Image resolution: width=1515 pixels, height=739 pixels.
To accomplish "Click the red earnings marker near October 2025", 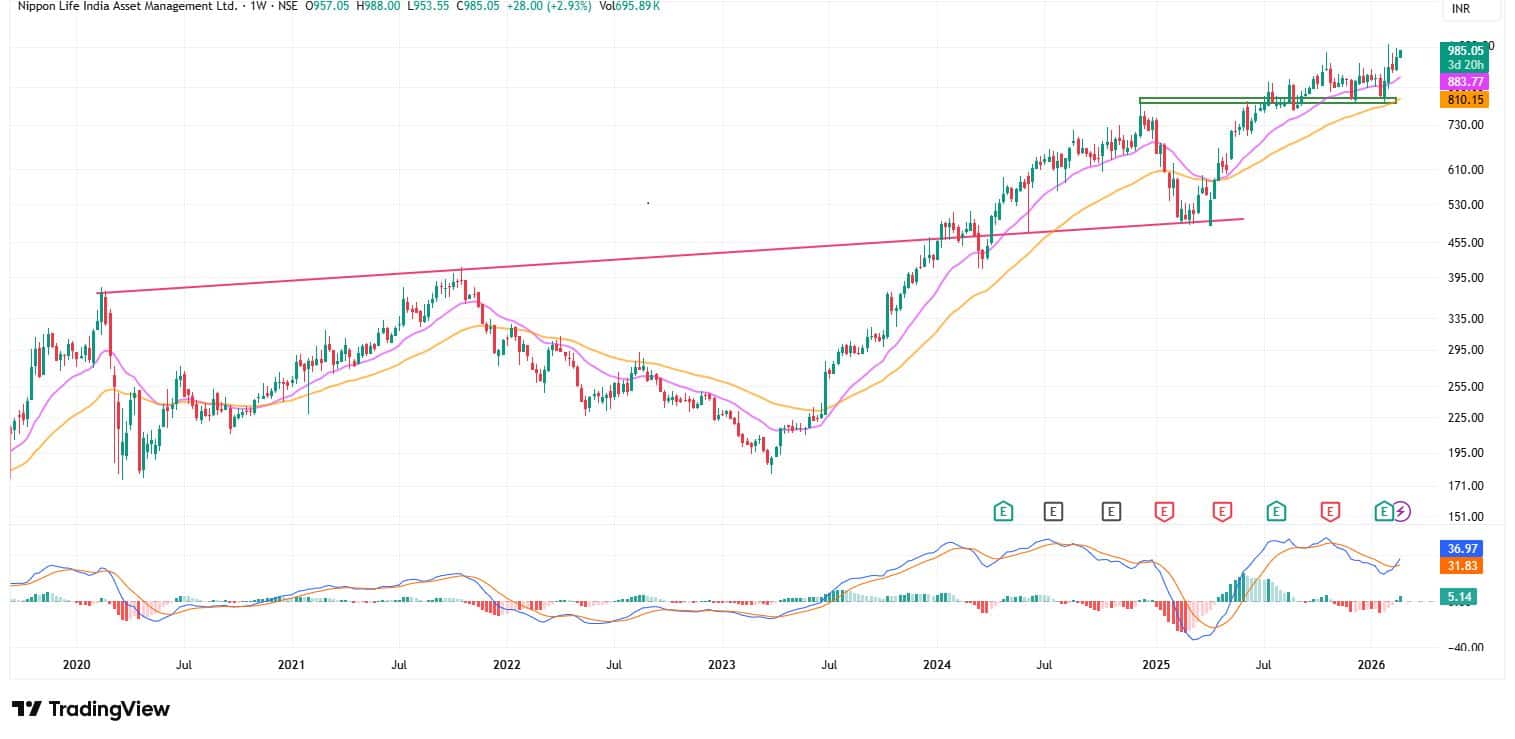I will point(1330,511).
